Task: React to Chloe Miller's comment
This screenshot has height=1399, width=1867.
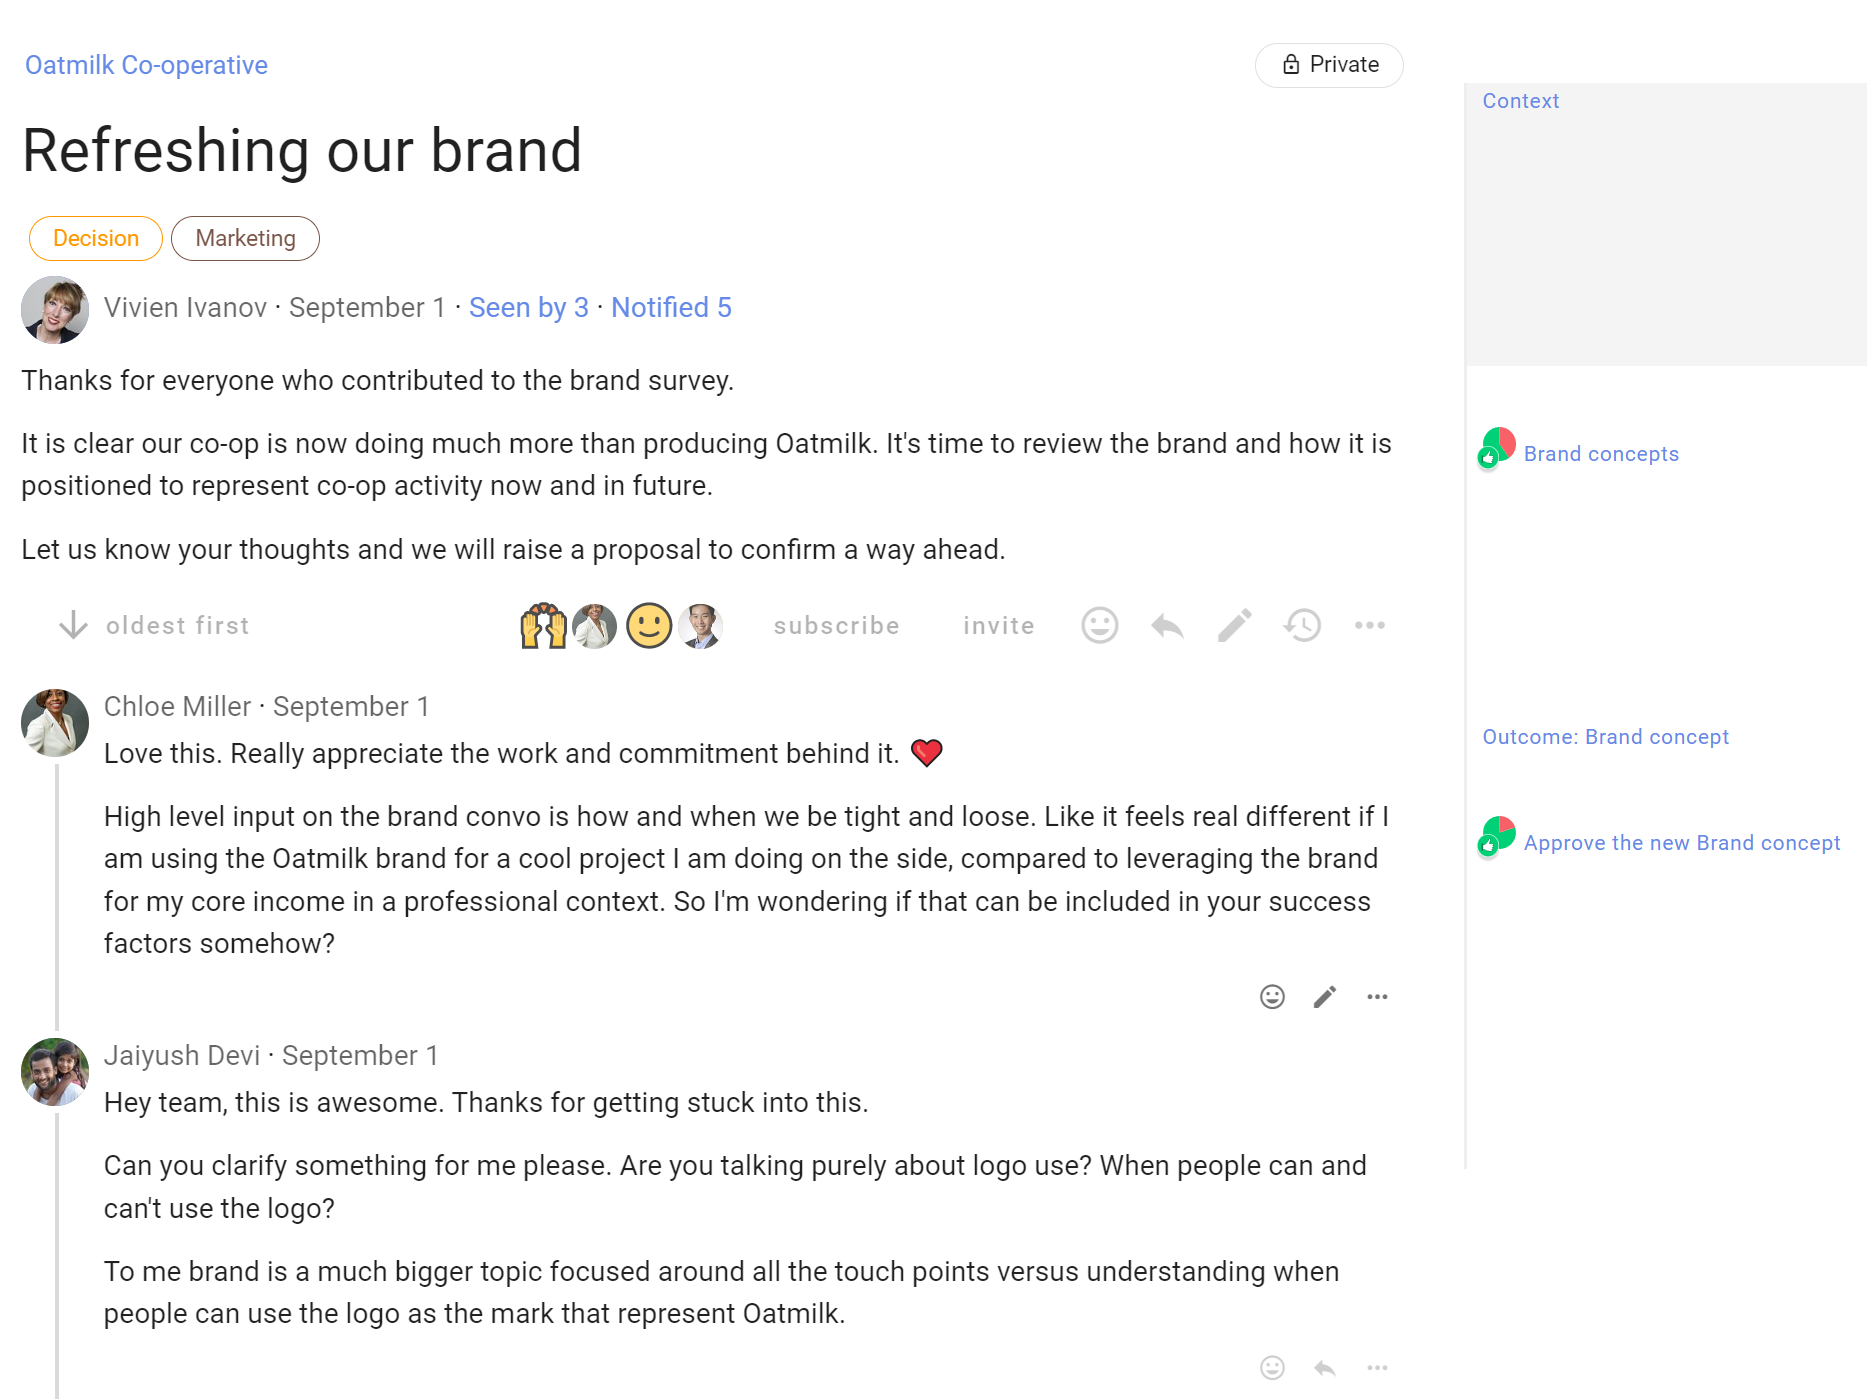Action: (1272, 997)
